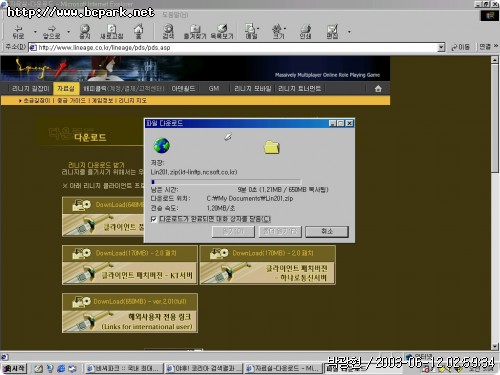Click download icon on 648MB client card
Image resolution: width=500 pixels, height=375 pixels.
click(x=81, y=205)
